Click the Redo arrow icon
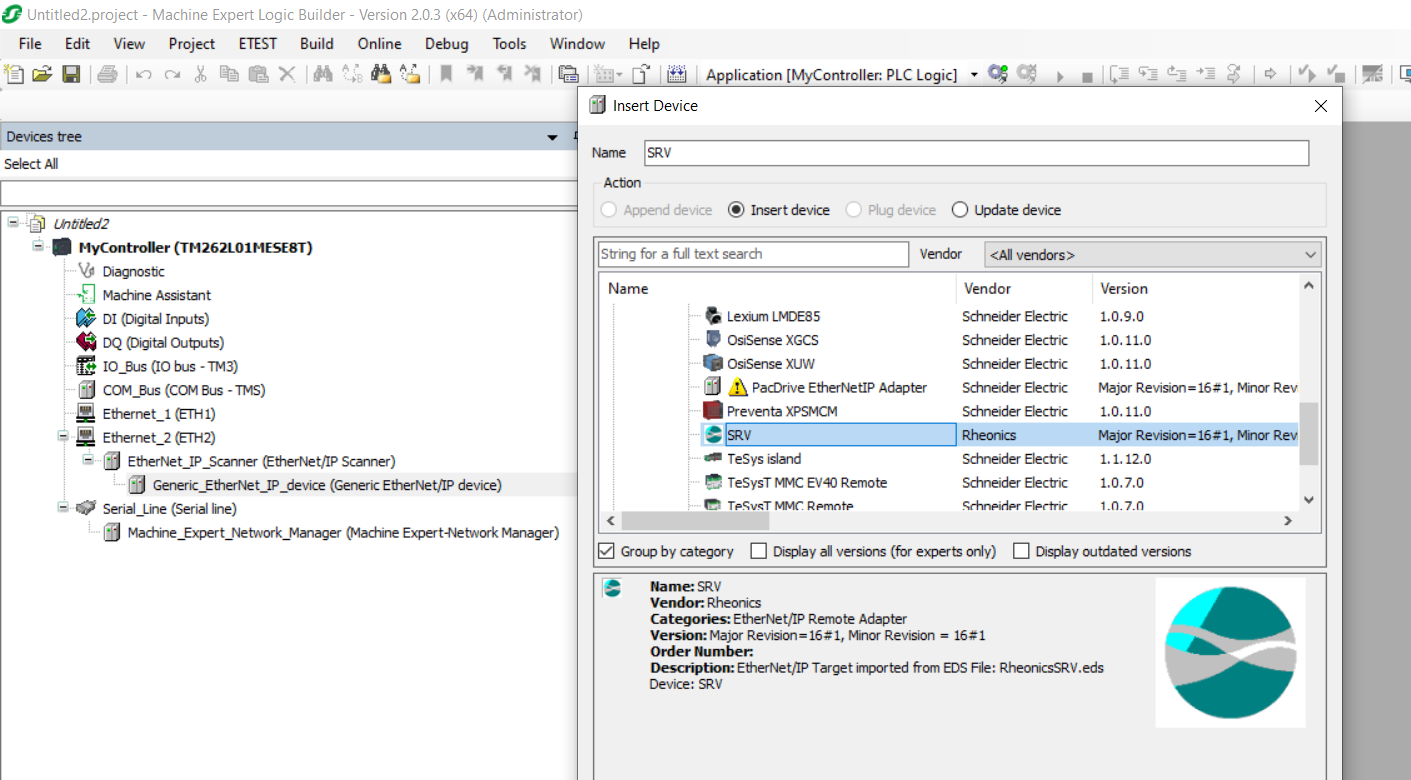Screen dimensions: 1411x780 173,75
